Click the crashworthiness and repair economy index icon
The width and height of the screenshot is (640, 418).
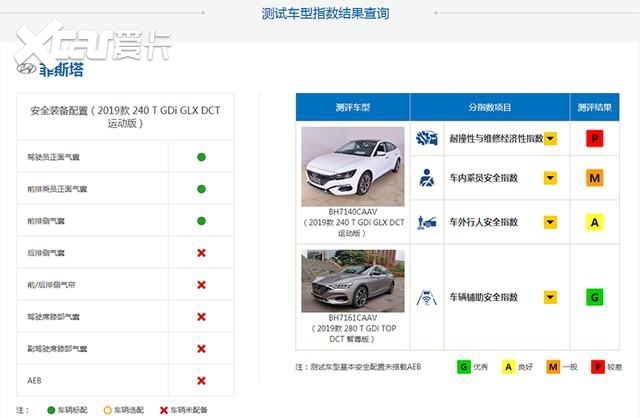[x=427, y=138]
